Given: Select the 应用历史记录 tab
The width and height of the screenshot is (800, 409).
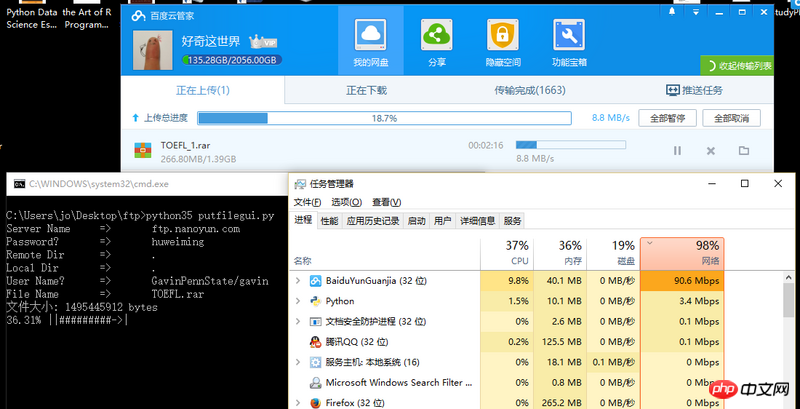Looking at the screenshot, I should pos(372,221).
